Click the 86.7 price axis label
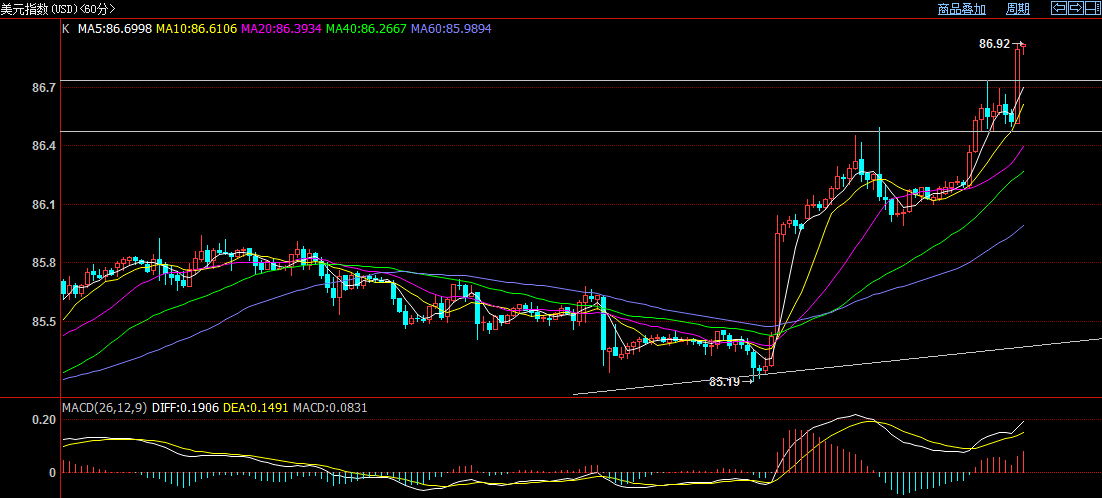 (44, 88)
